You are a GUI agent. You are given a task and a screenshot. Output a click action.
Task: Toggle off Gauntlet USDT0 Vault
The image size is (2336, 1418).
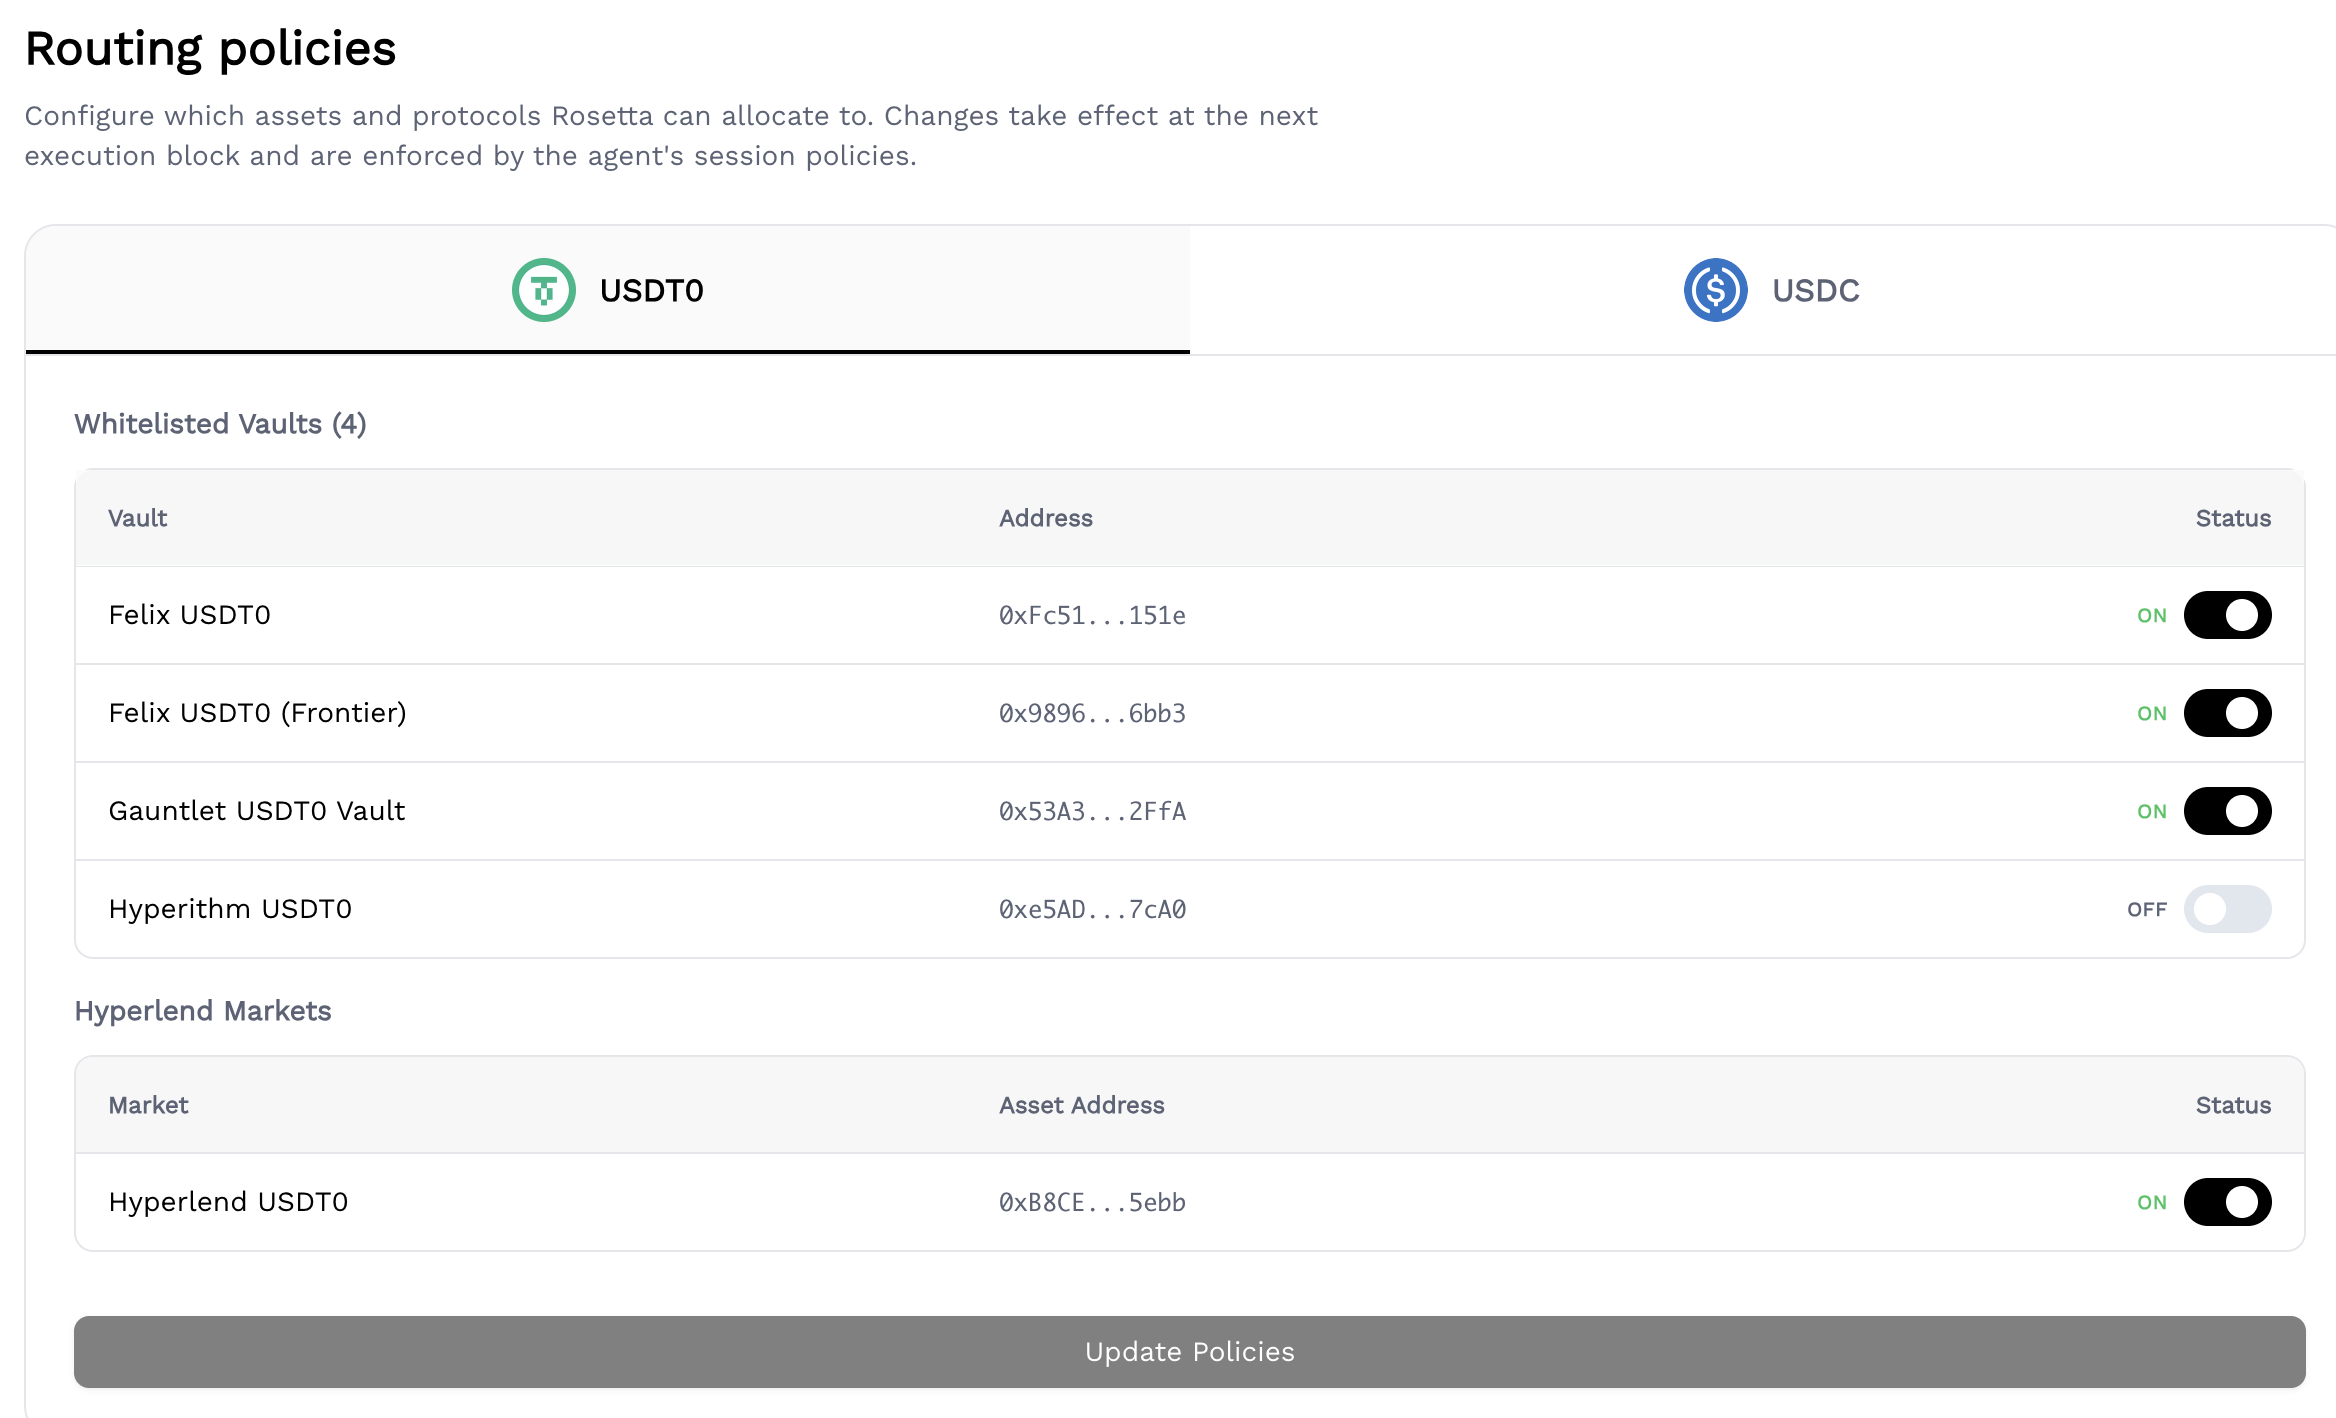tap(2227, 811)
